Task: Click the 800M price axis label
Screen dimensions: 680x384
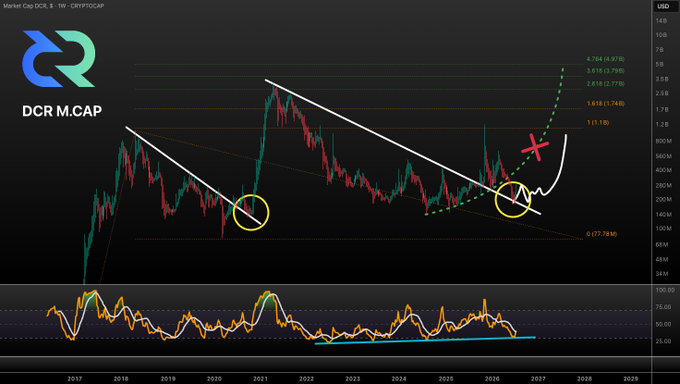Action: [664, 141]
